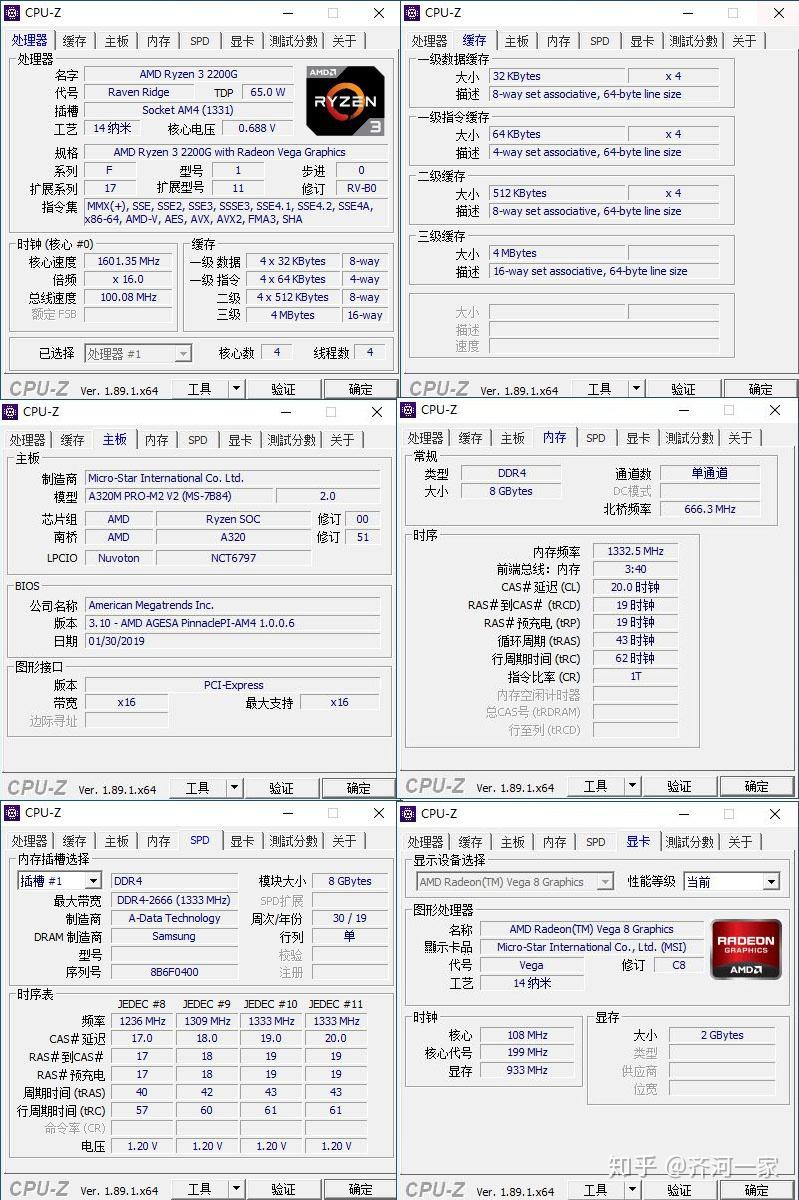Click 验证 button in the cache window

[x=683, y=389]
